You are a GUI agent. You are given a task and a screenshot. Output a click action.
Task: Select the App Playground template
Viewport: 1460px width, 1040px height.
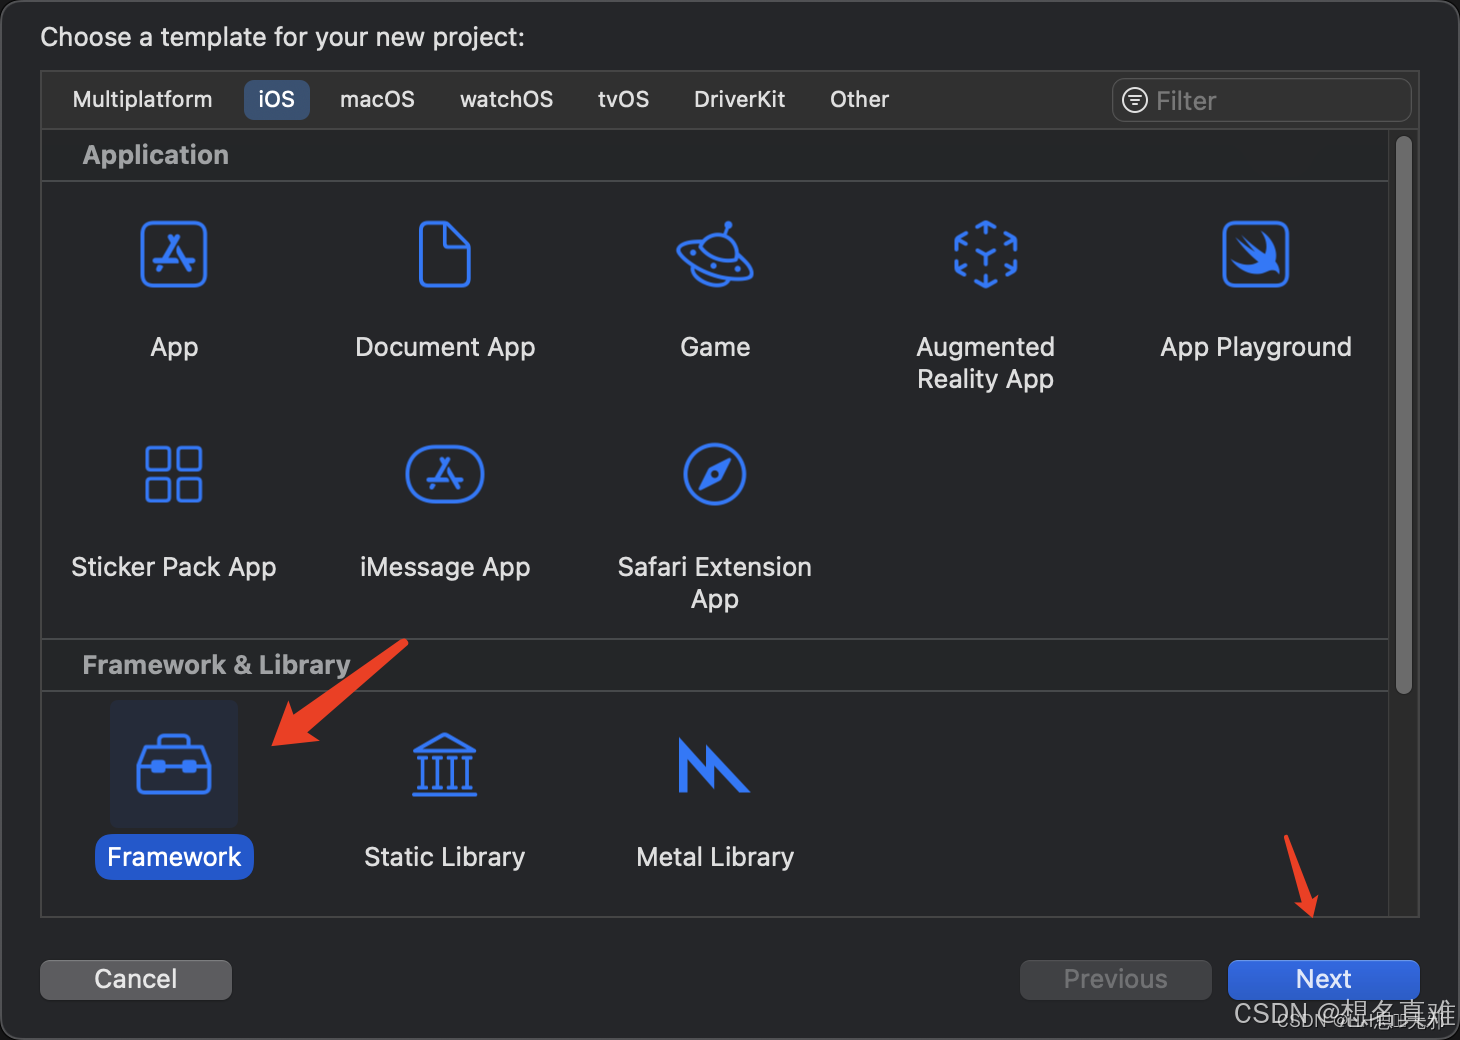(x=1255, y=255)
